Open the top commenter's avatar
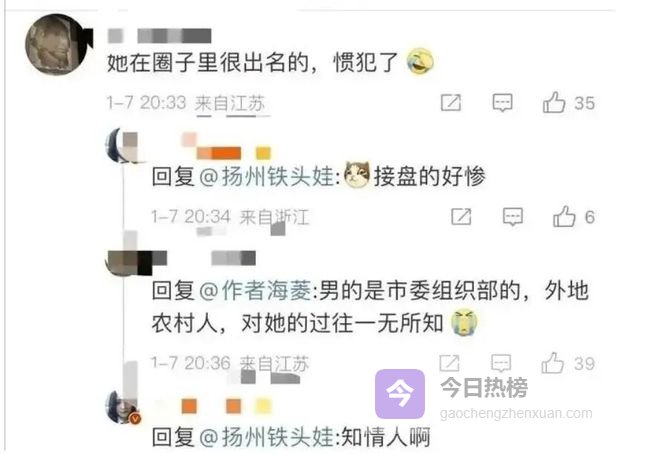660x454 pixels. 57,44
